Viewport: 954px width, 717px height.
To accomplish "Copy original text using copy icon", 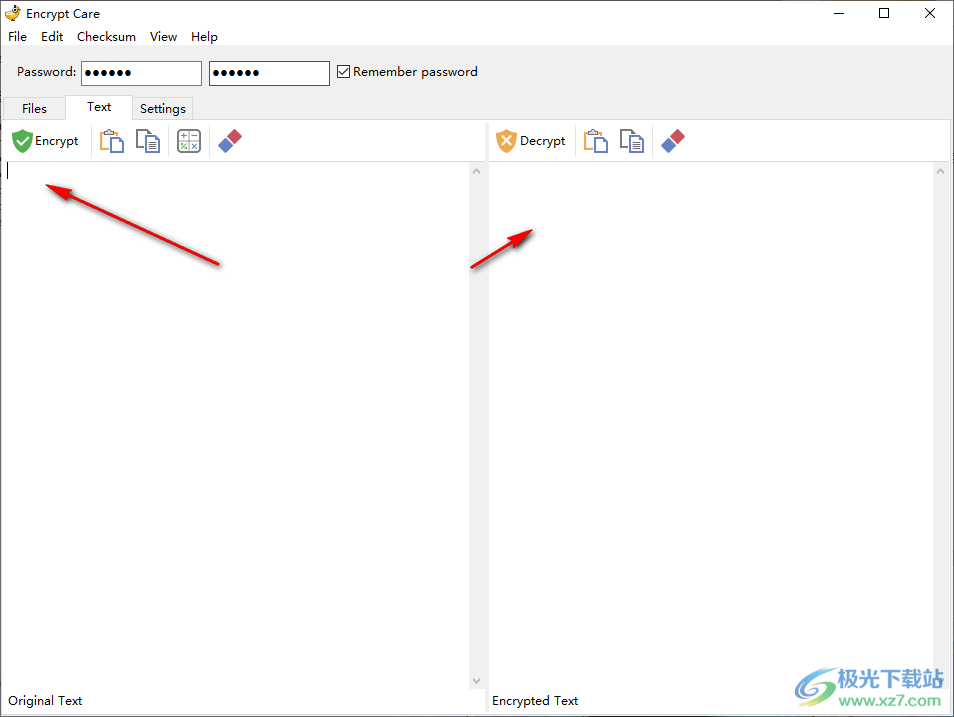I will (148, 141).
